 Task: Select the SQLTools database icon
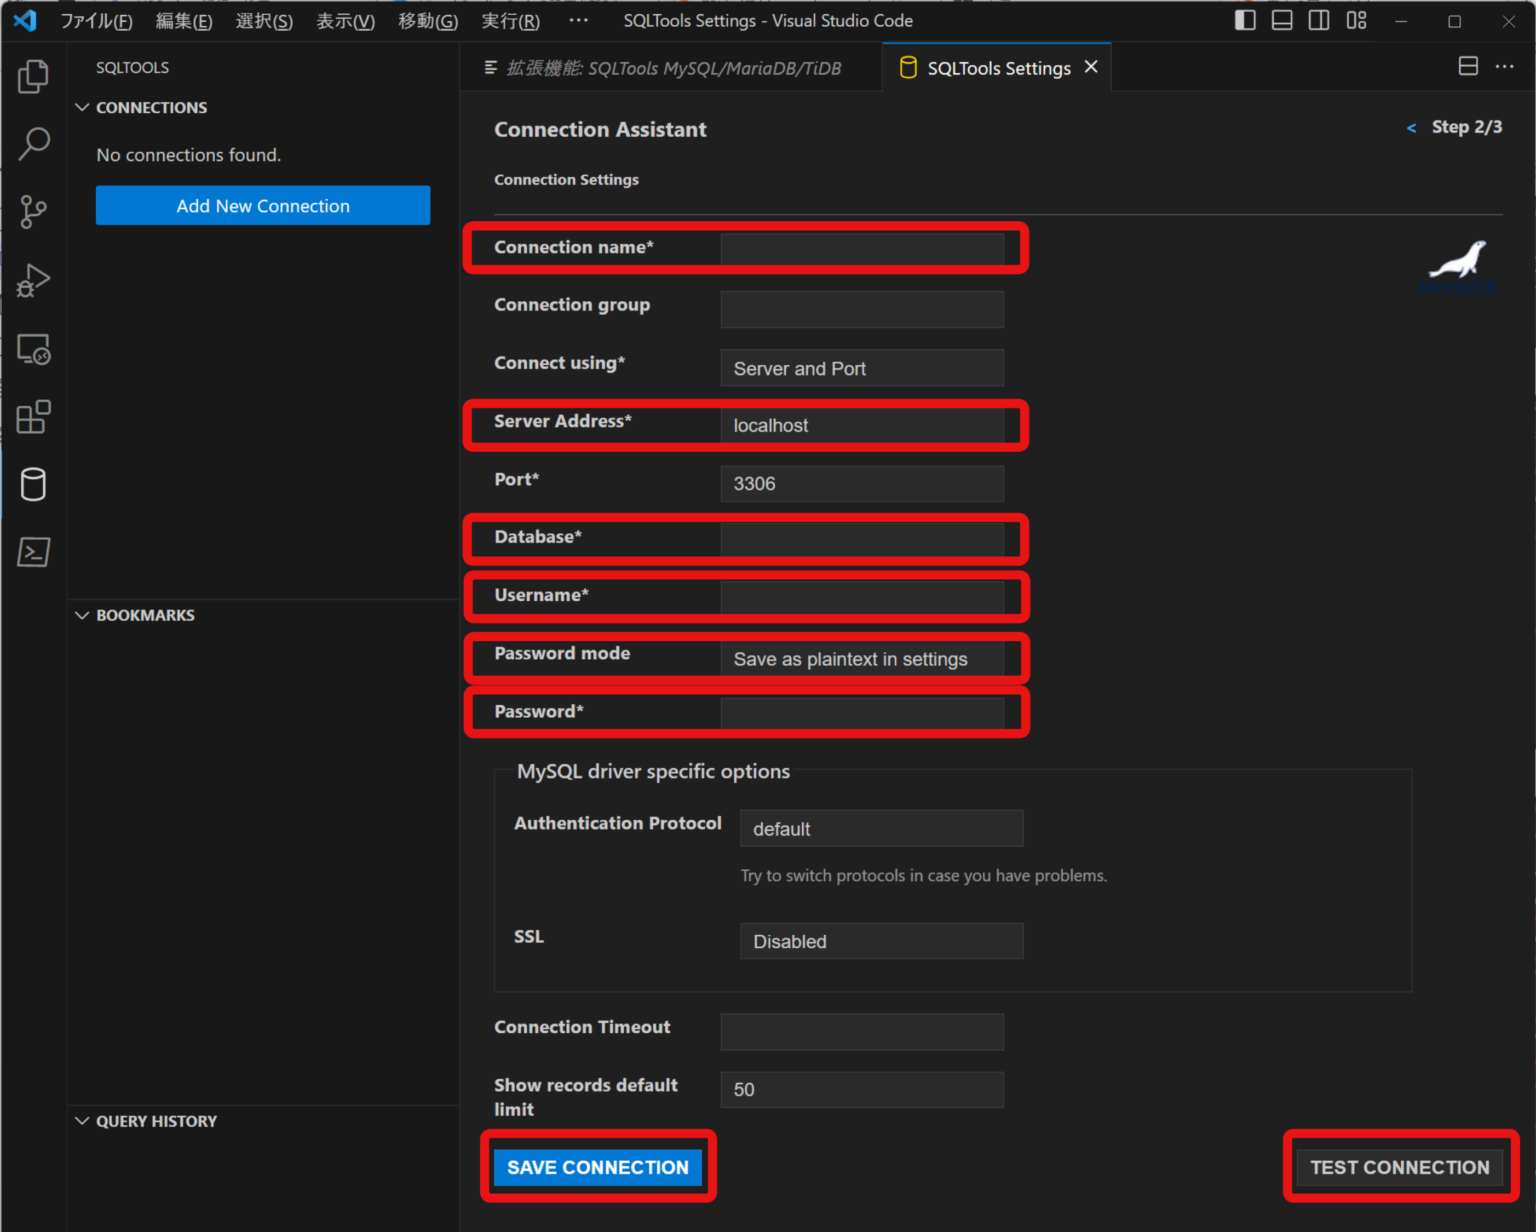click(x=33, y=485)
